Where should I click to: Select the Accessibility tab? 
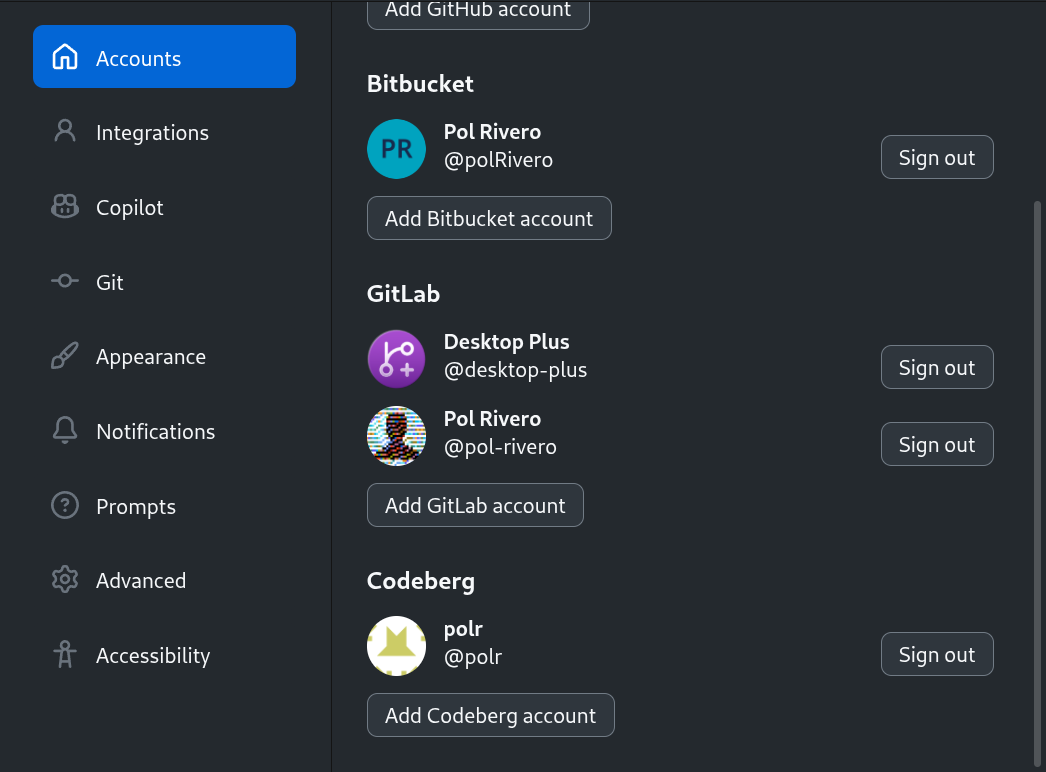tap(164, 655)
